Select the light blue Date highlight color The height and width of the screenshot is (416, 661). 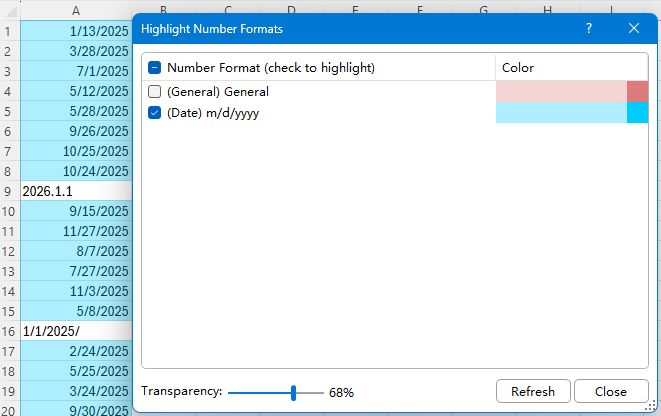pyautogui.click(x=560, y=113)
